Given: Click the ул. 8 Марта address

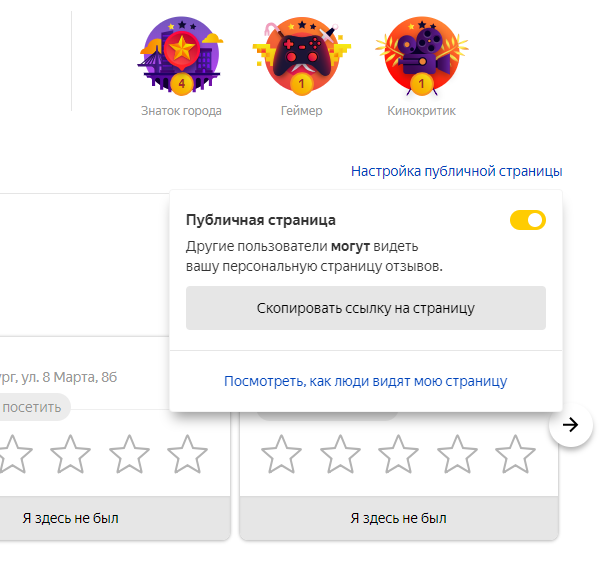Looking at the screenshot, I should coord(59,377).
